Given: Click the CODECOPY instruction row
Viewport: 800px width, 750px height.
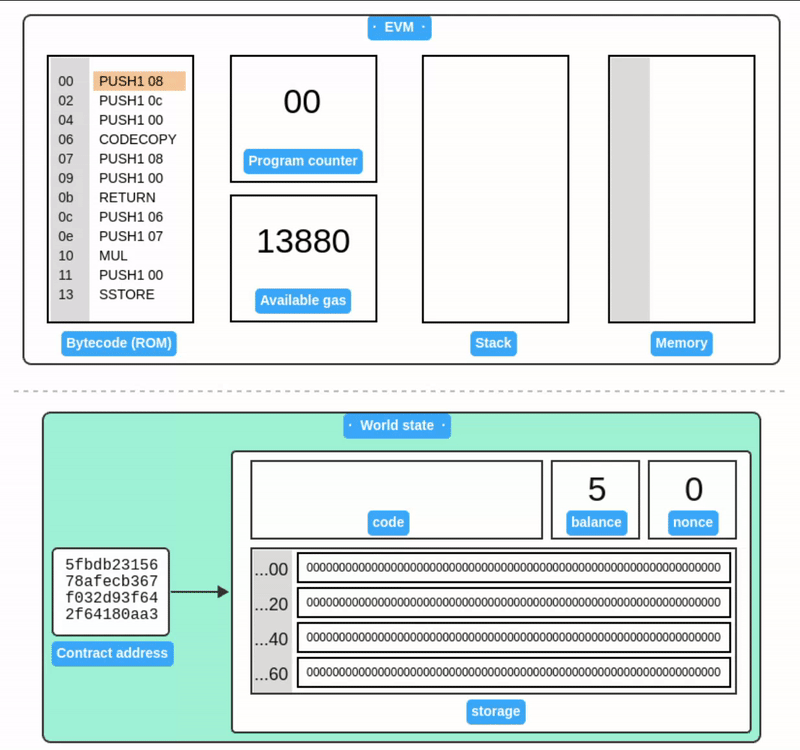Looking at the screenshot, I should (x=137, y=139).
